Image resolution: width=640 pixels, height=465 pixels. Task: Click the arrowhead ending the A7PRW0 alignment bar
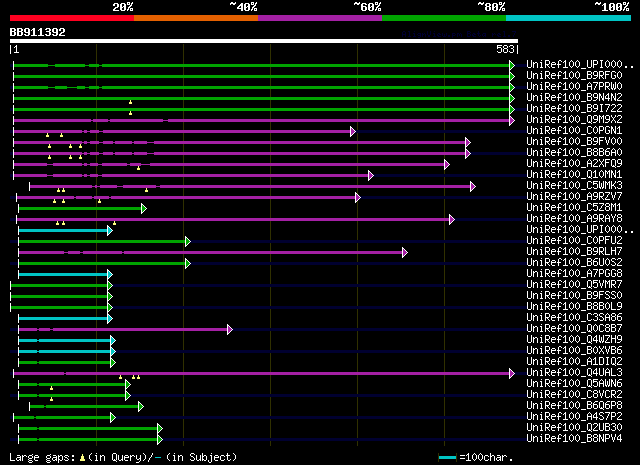pyautogui.click(x=512, y=87)
